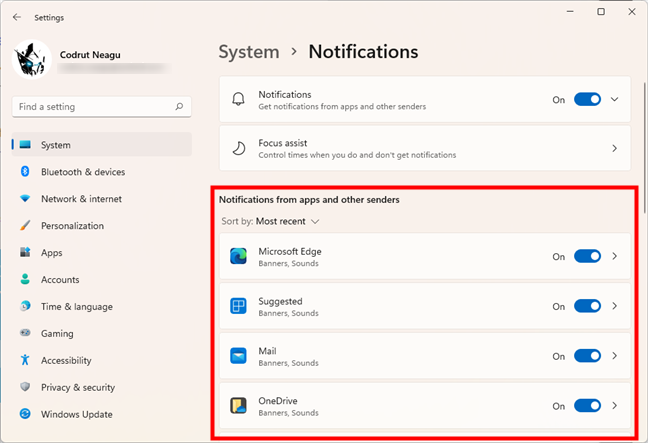Click the Focus assist moon icon
Image resolution: width=648 pixels, height=443 pixels.
[x=238, y=148]
